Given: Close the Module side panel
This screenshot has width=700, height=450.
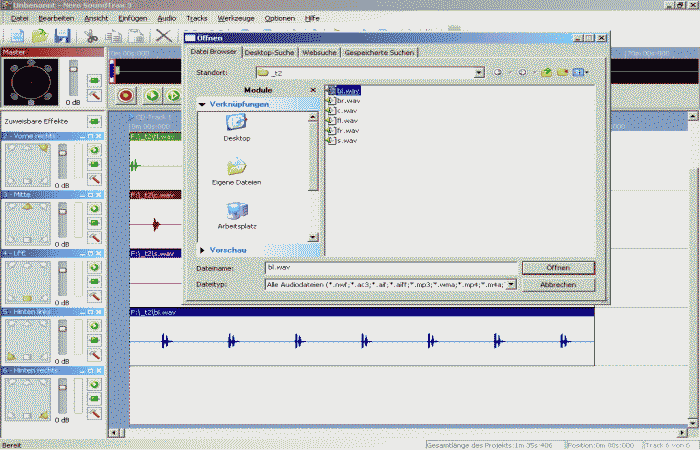Looking at the screenshot, I should 313,90.
